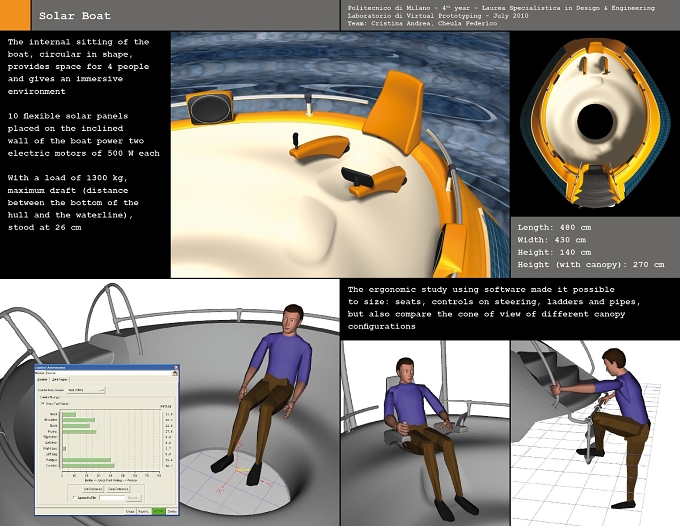Click the mannequin climbing ladder image
The width and height of the screenshot is (680, 526).
click(x=595, y=433)
